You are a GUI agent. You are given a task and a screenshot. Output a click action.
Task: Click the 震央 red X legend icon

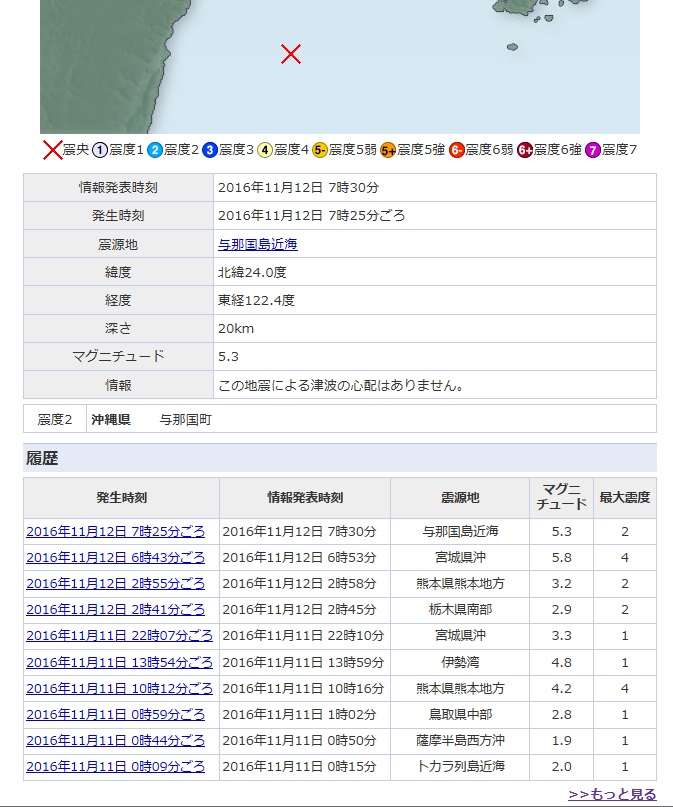[x=52, y=150]
